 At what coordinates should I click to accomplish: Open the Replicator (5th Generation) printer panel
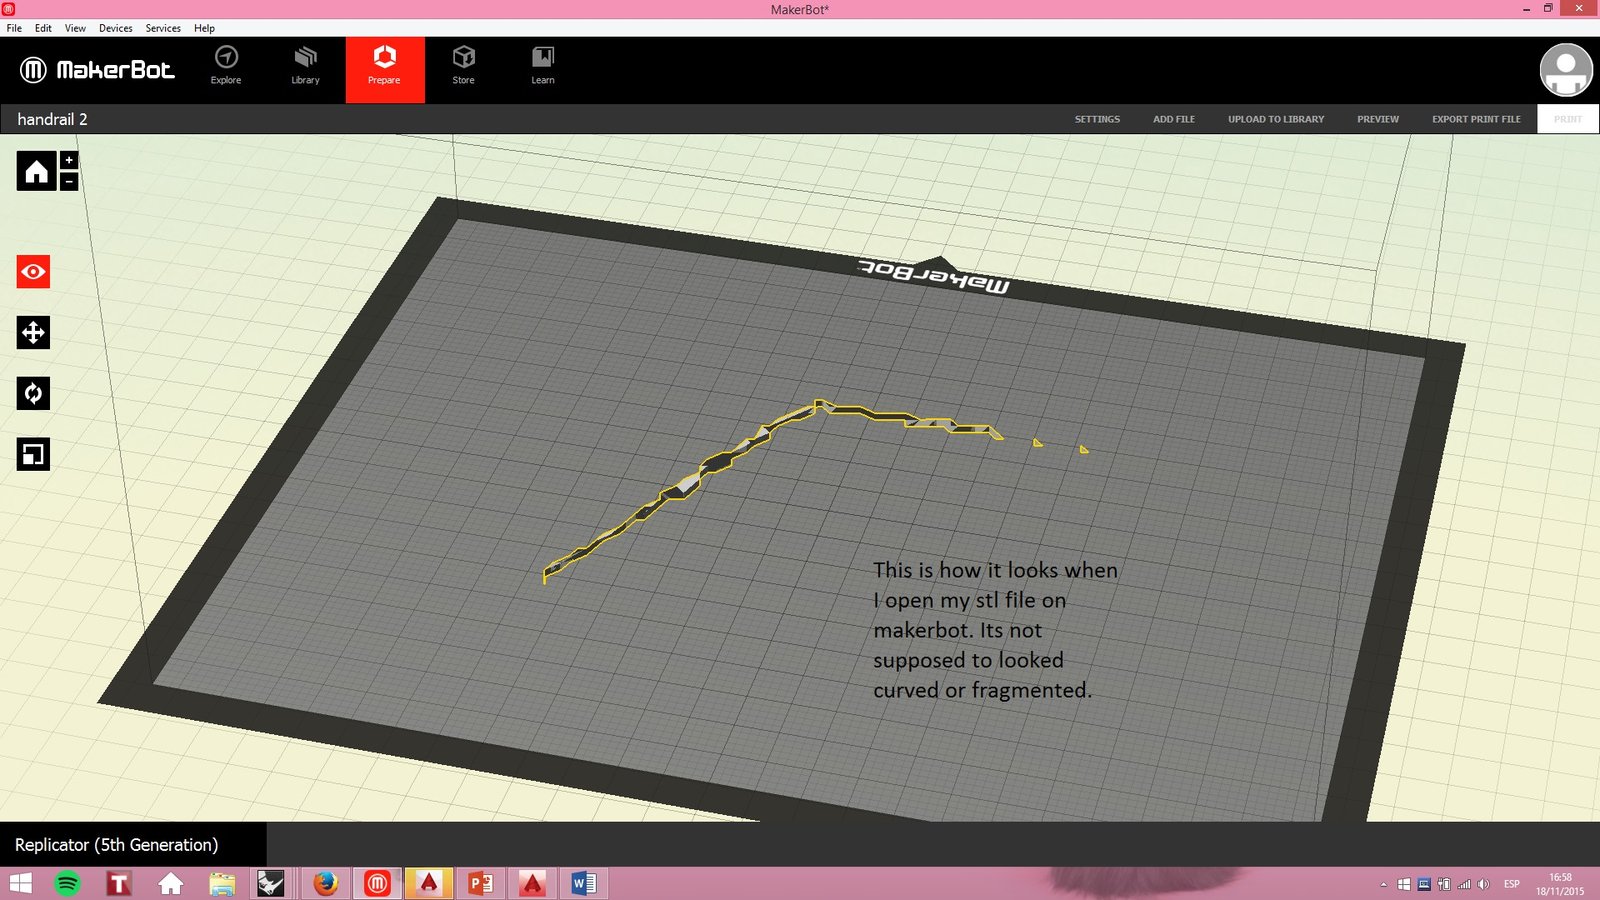click(133, 845)
